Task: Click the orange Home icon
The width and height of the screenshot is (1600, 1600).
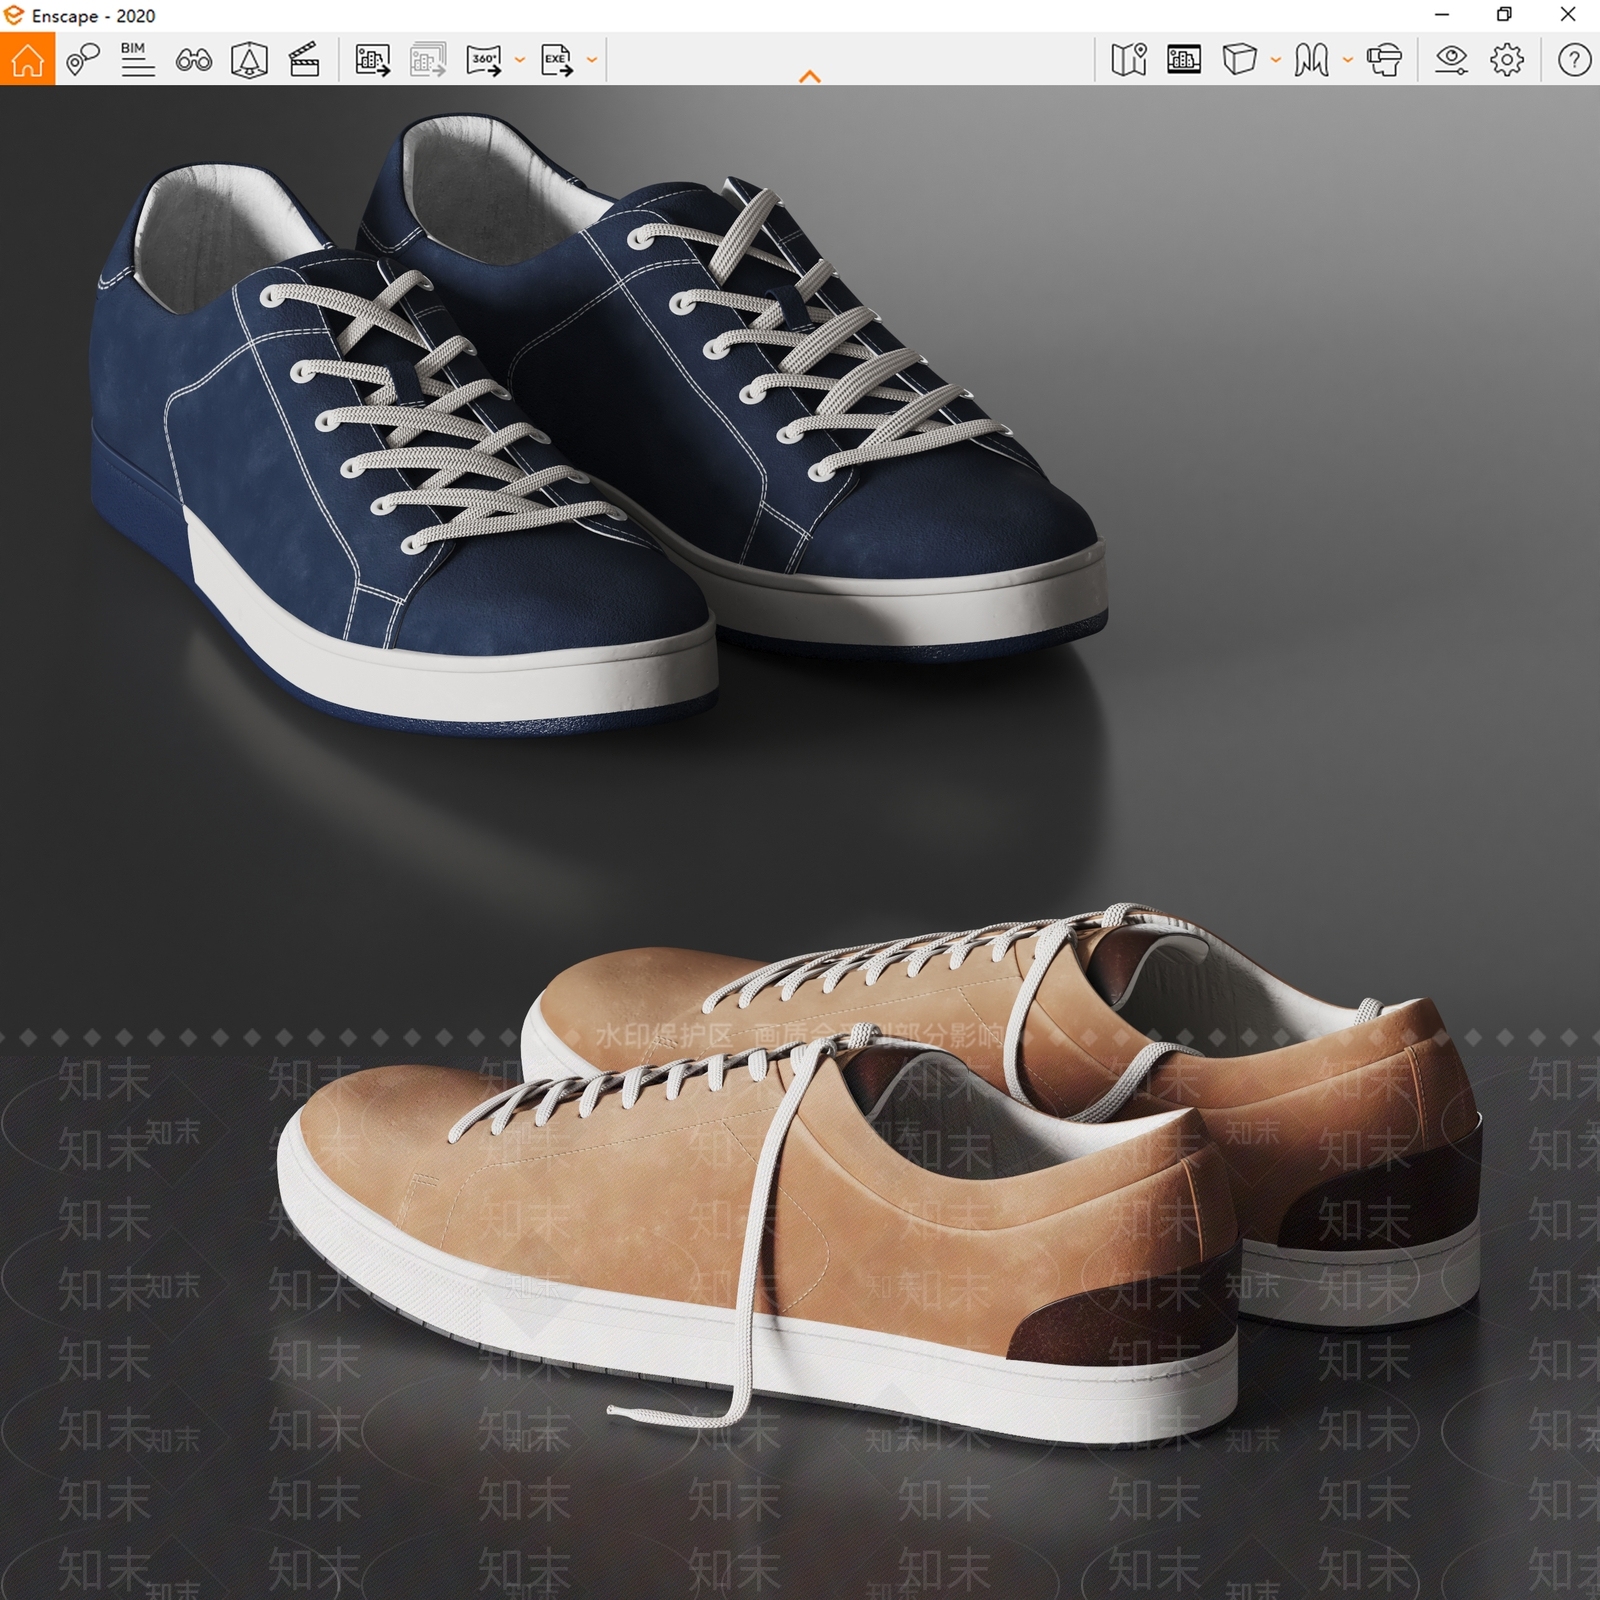Action: click(27, 59)
